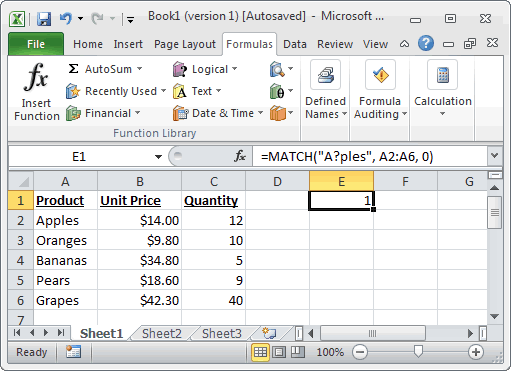Click the Insert Function fx icon
This screenshot has width=511, height=371.
(x=36, y=77)
